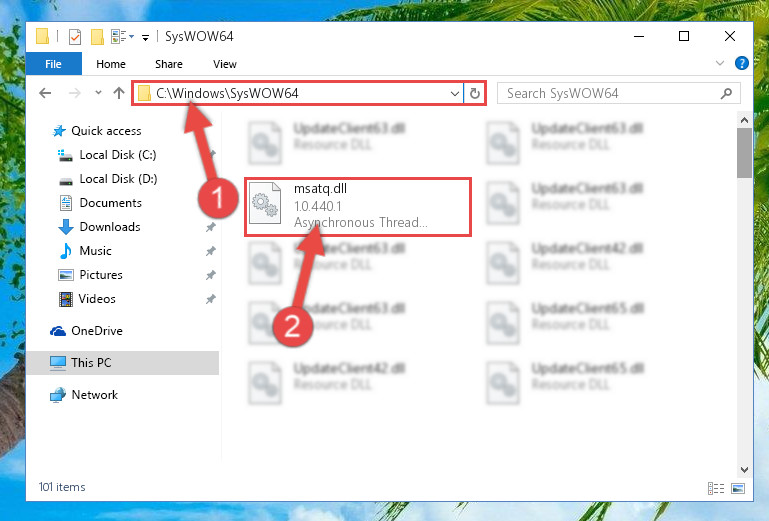Click the OneDrive cloud icon
The width and height of the screenshot is (769, 521).
[58, 332]
